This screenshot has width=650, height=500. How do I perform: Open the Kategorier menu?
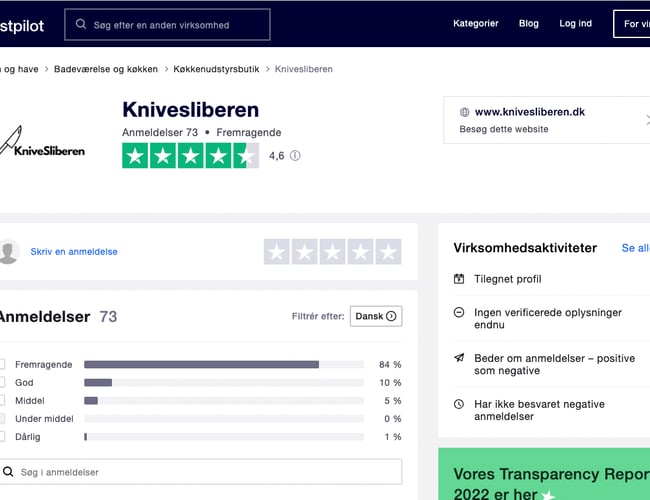475,24
